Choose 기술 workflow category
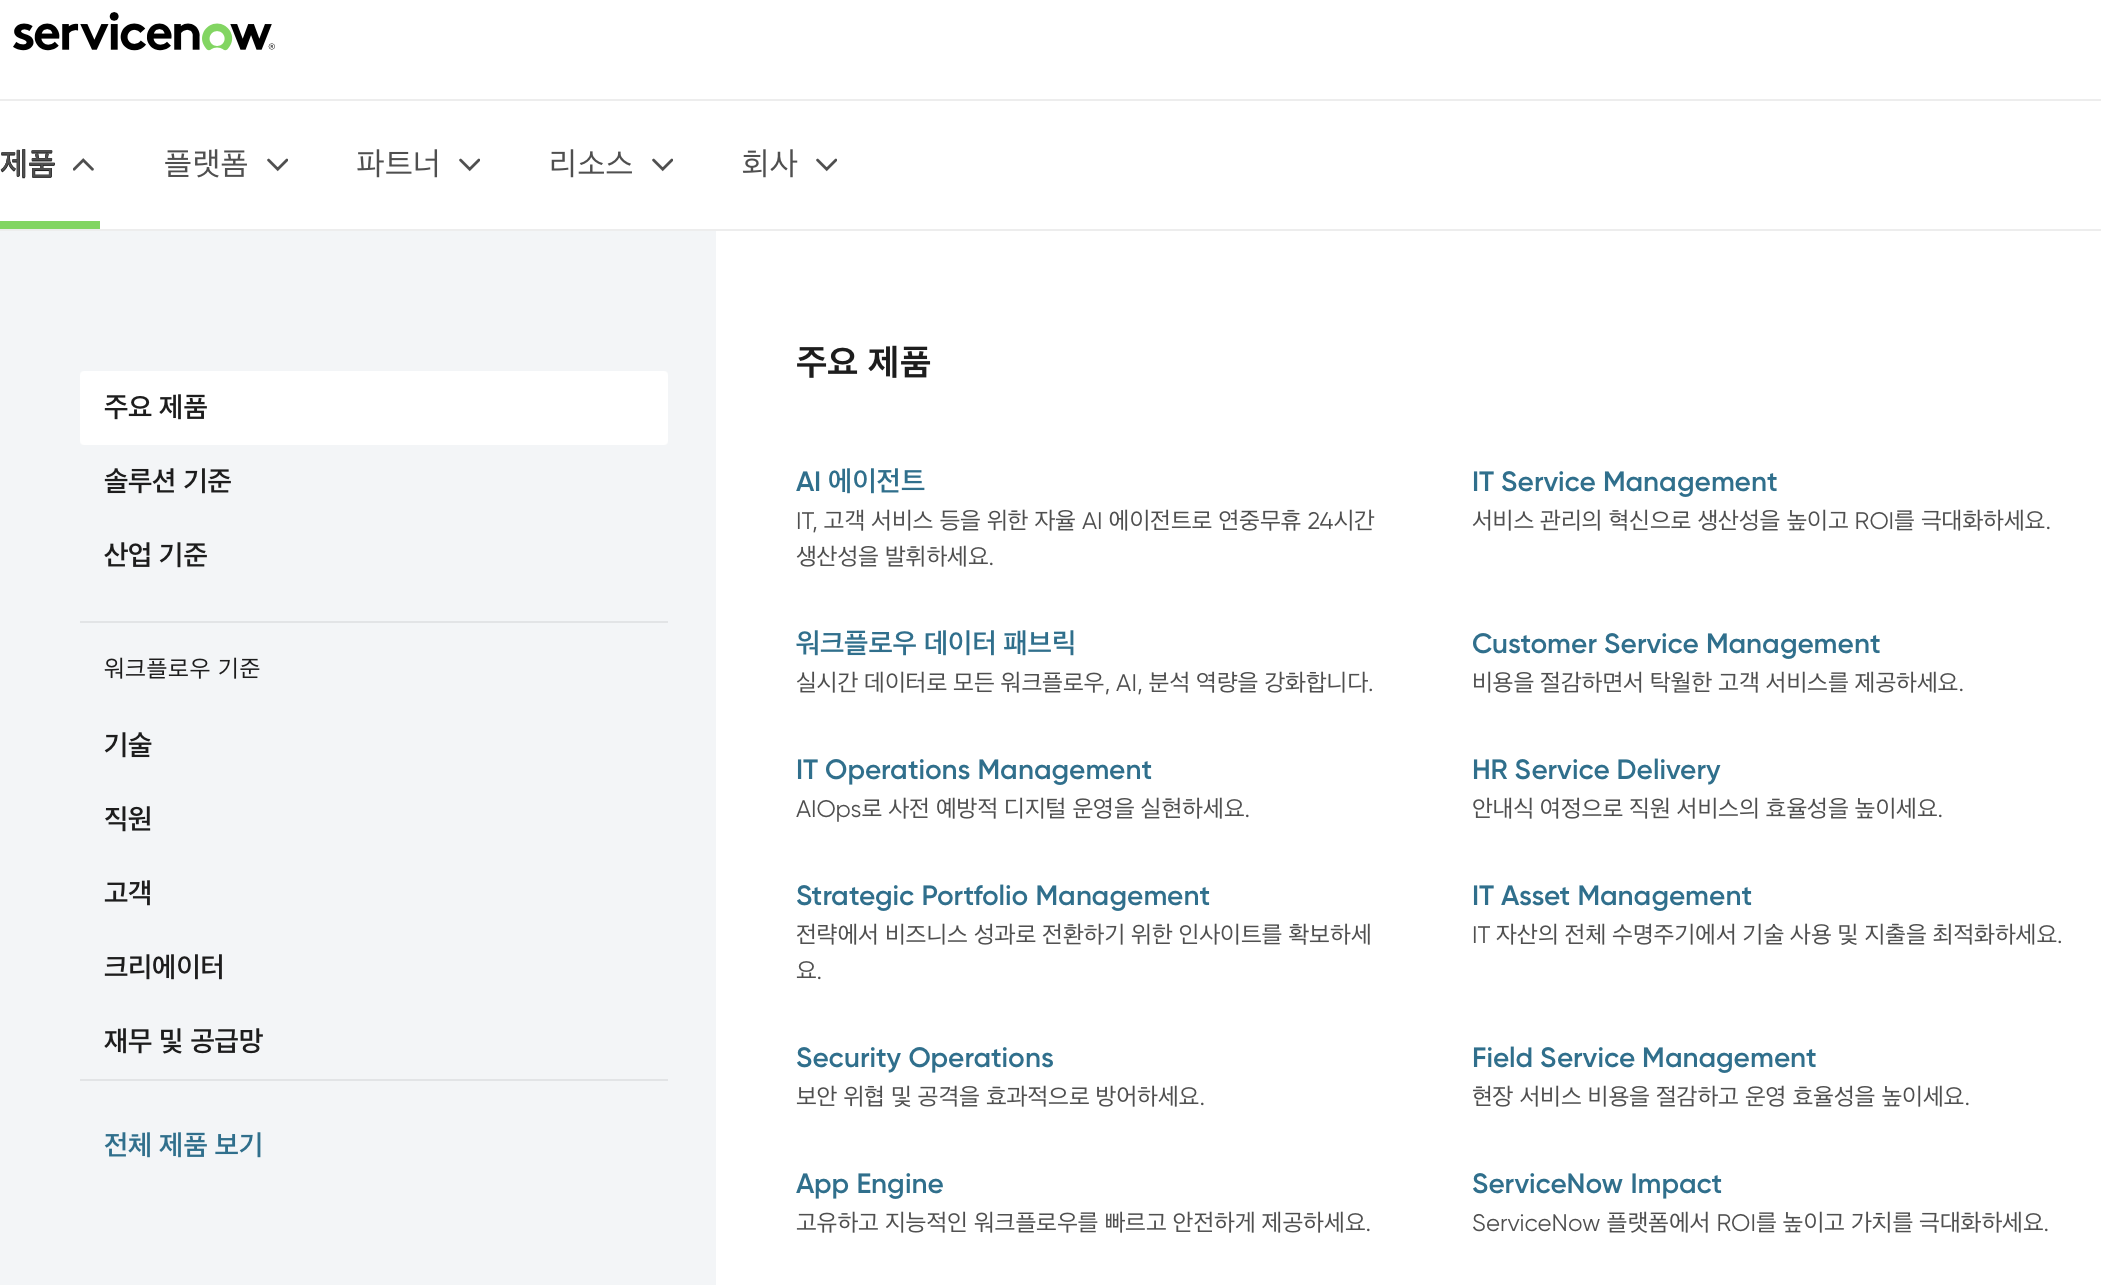 pos(128,745)
